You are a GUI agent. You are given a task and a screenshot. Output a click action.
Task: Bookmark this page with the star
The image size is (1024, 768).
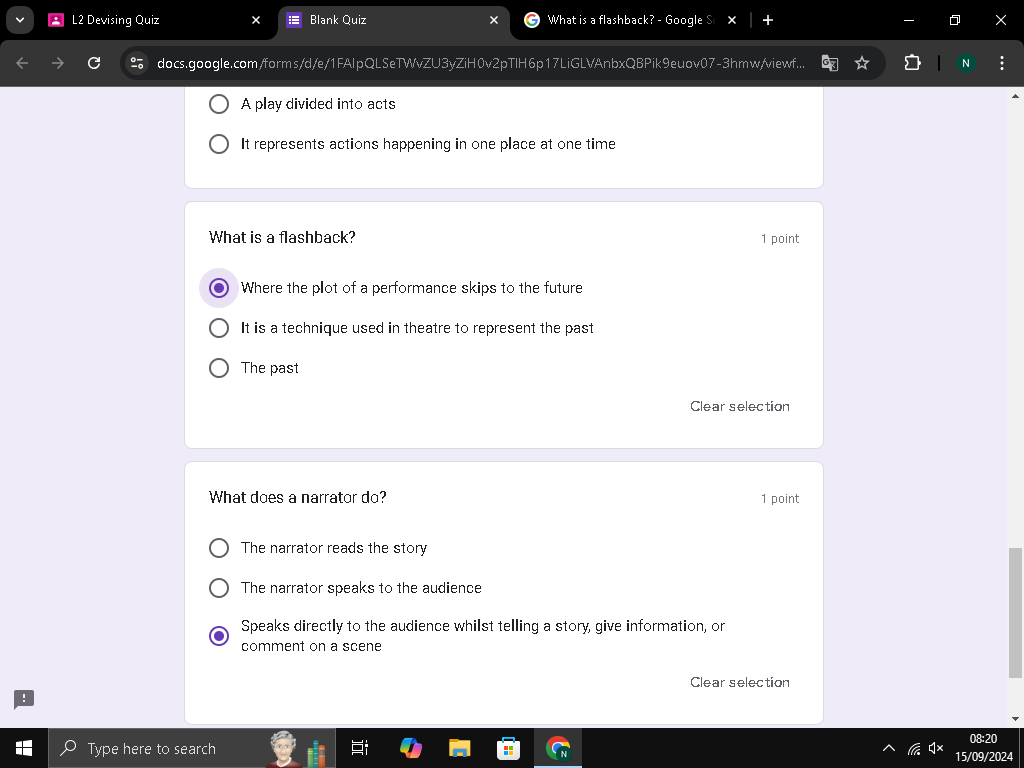pyautogui.click(x=862, y=63)
